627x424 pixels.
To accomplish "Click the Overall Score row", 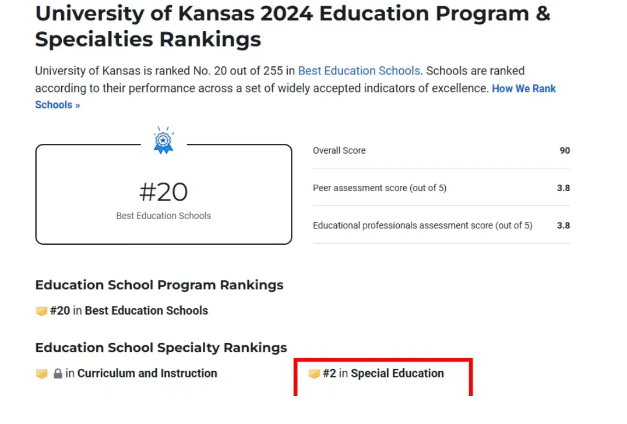I will 441,151.
